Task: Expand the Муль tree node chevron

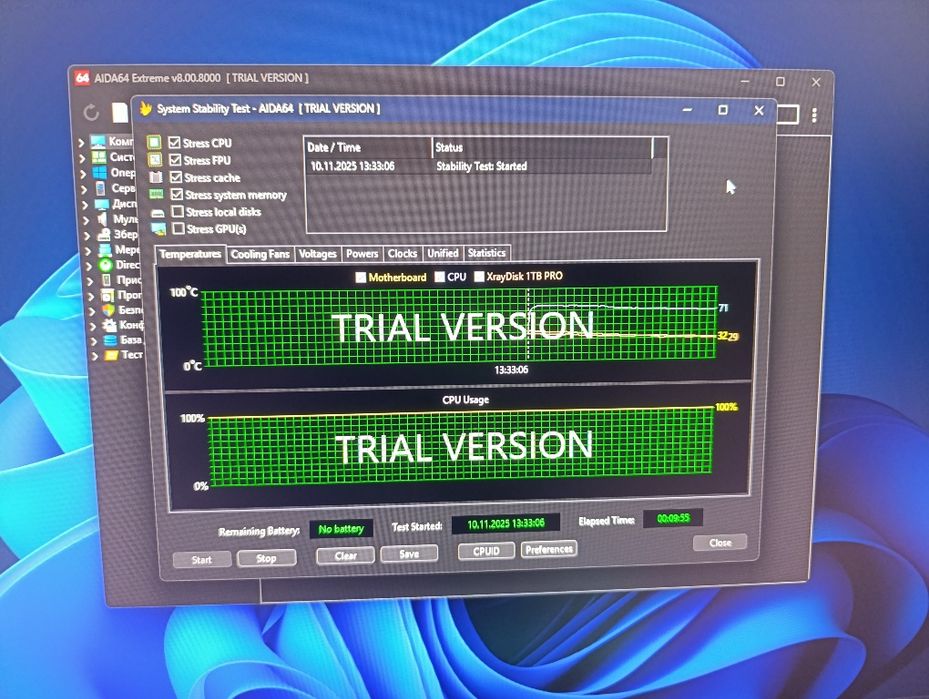Action: point(87,220)
